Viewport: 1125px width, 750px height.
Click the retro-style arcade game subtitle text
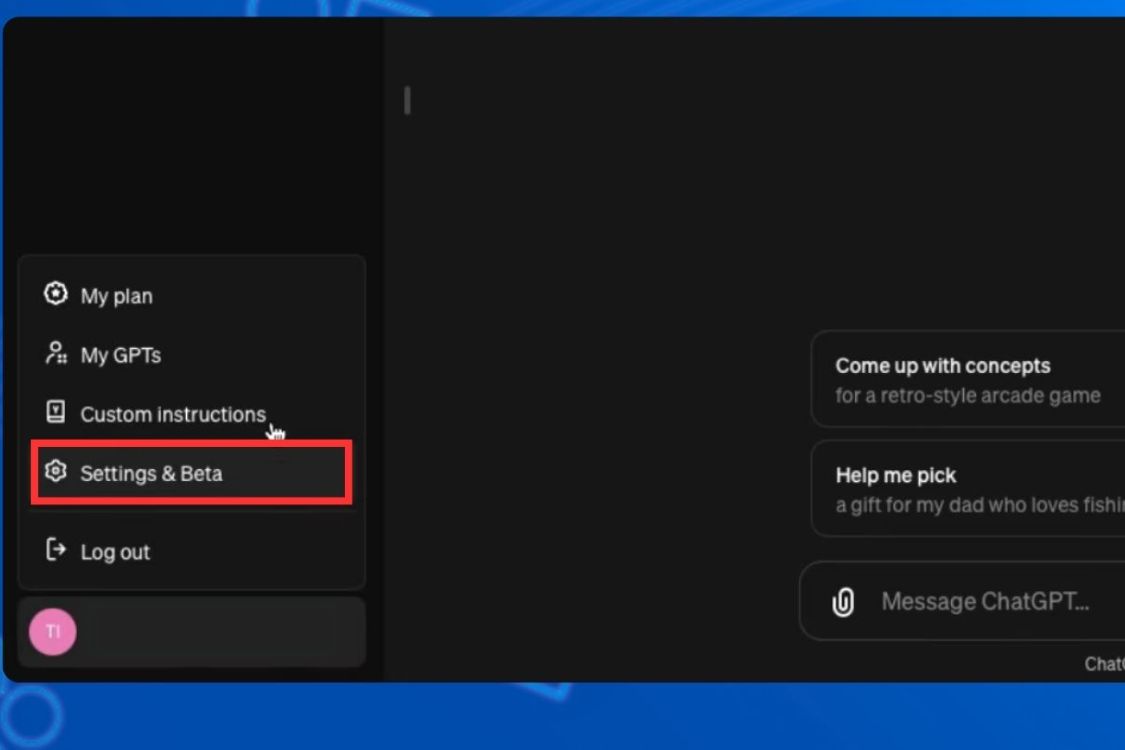pos(967,396)
